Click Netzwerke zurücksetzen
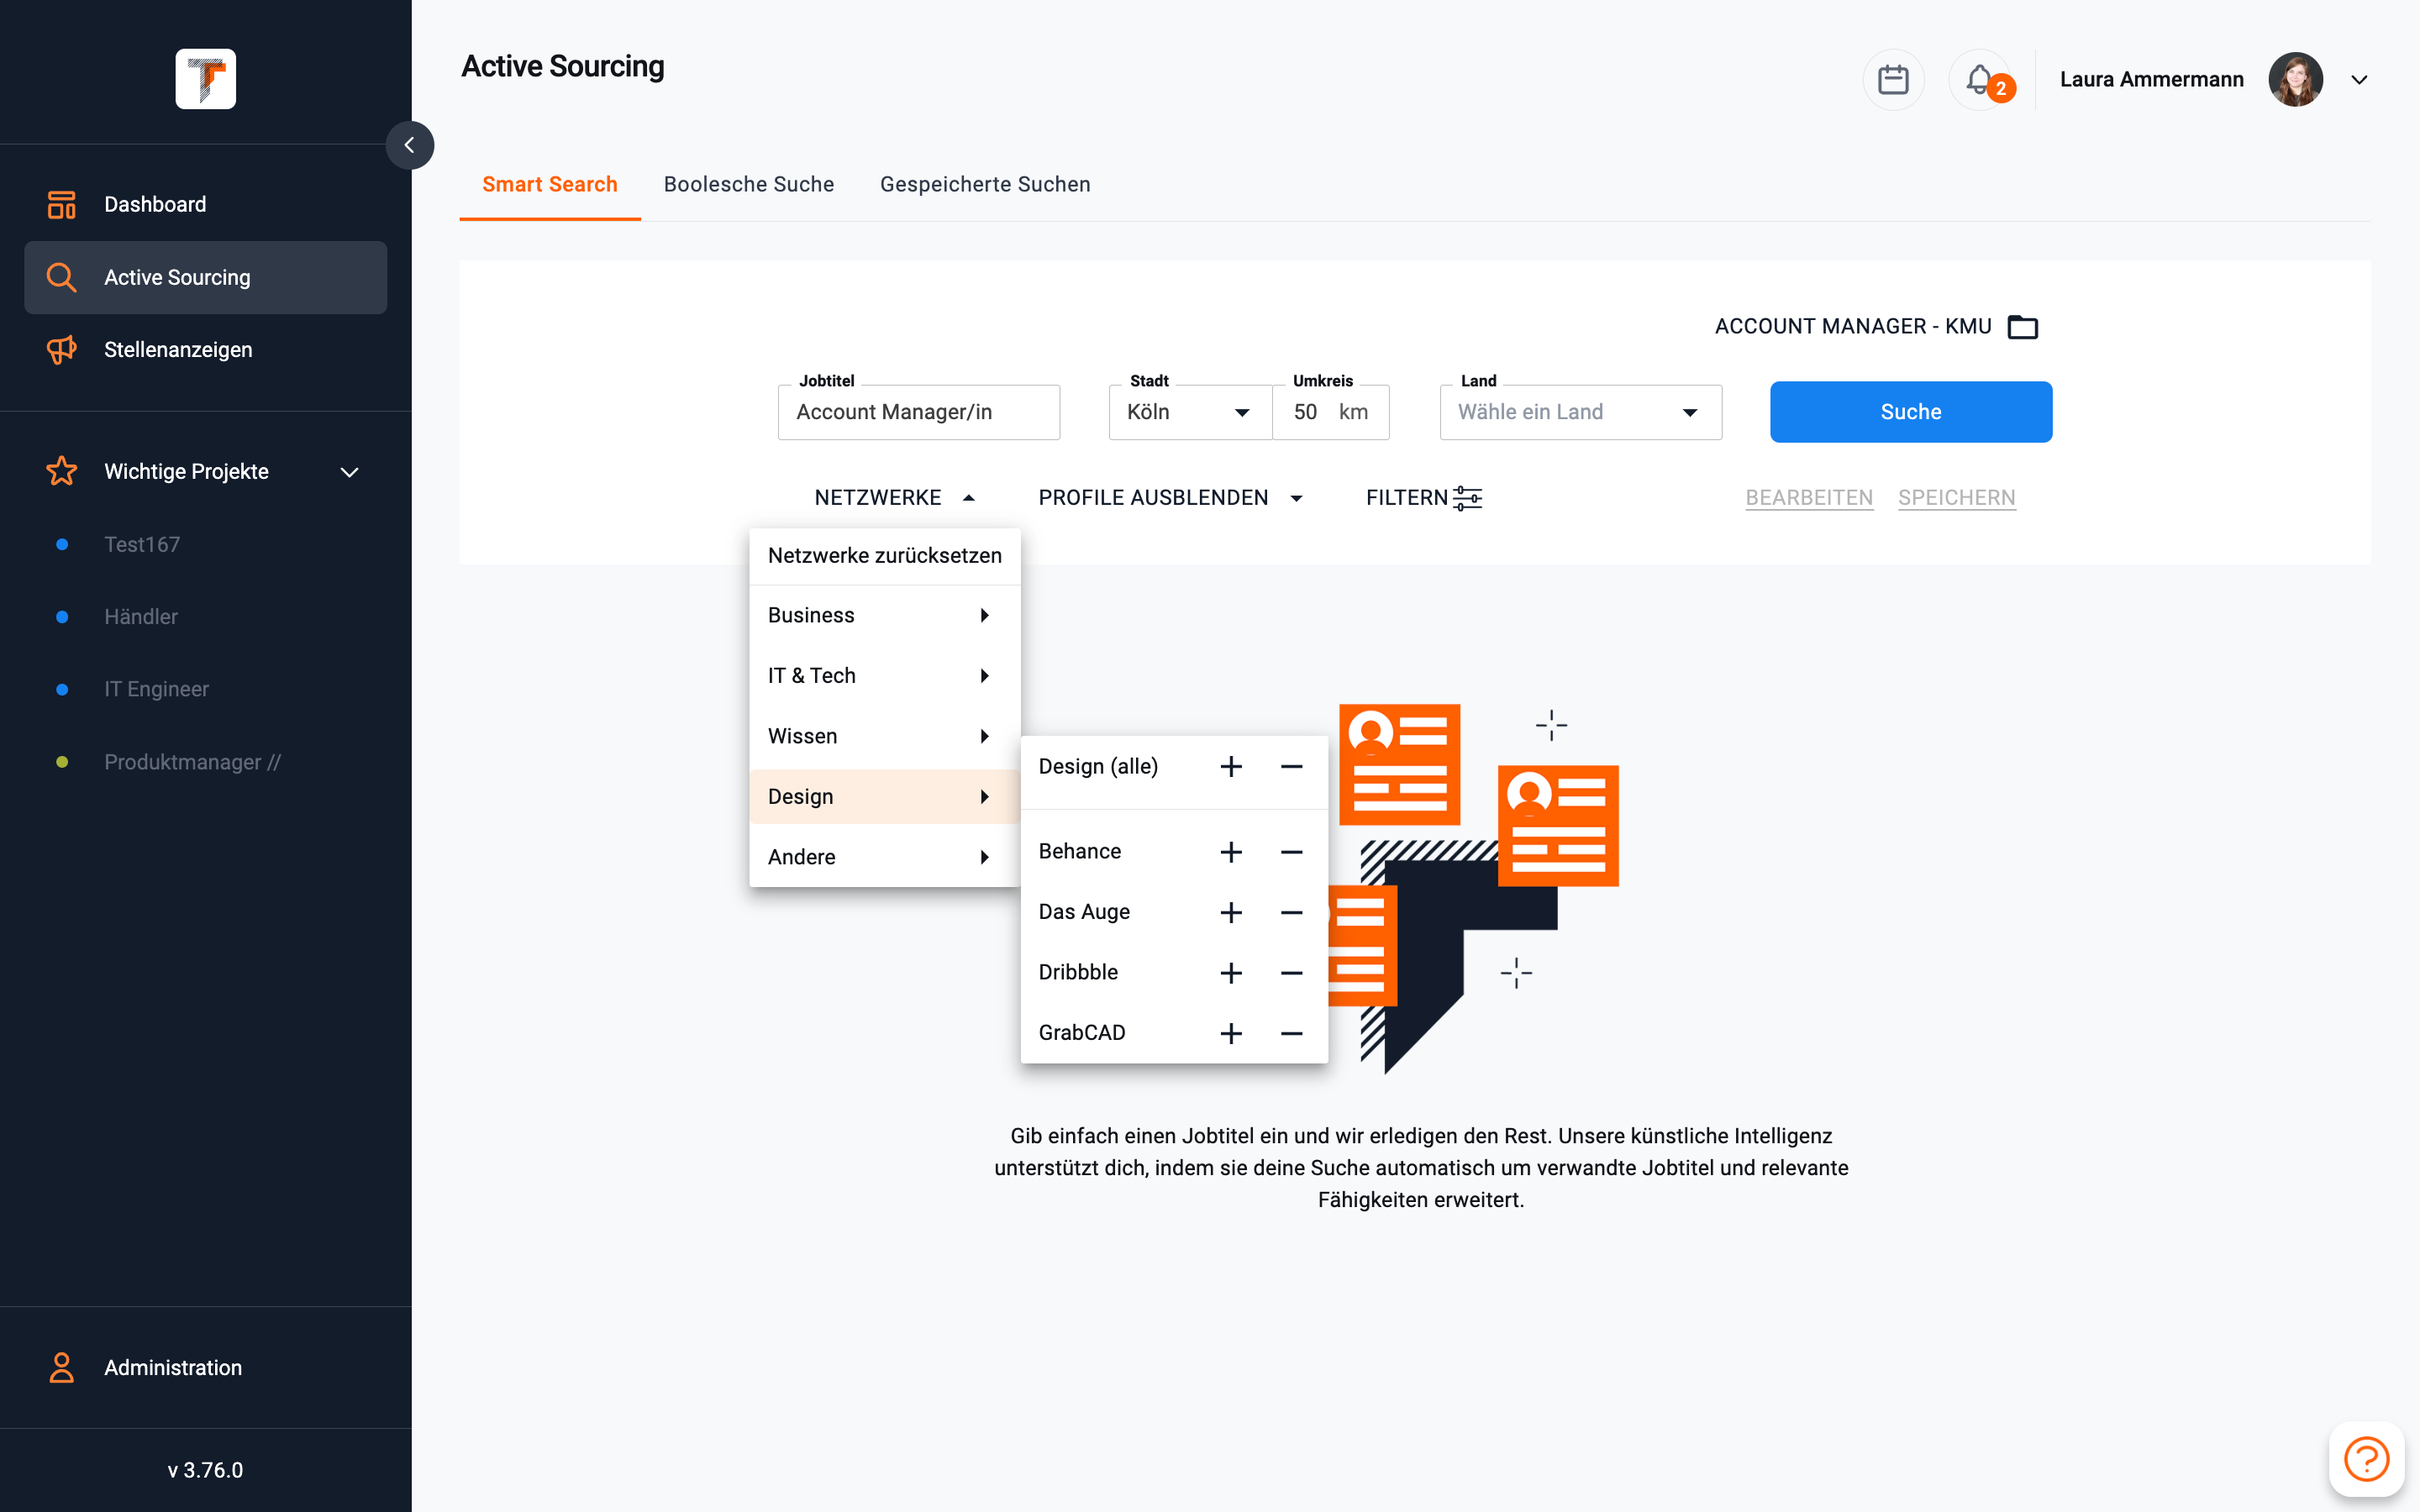This screenshot has height=1512, width=2420. pyautogui.click(x=884, y=555)
